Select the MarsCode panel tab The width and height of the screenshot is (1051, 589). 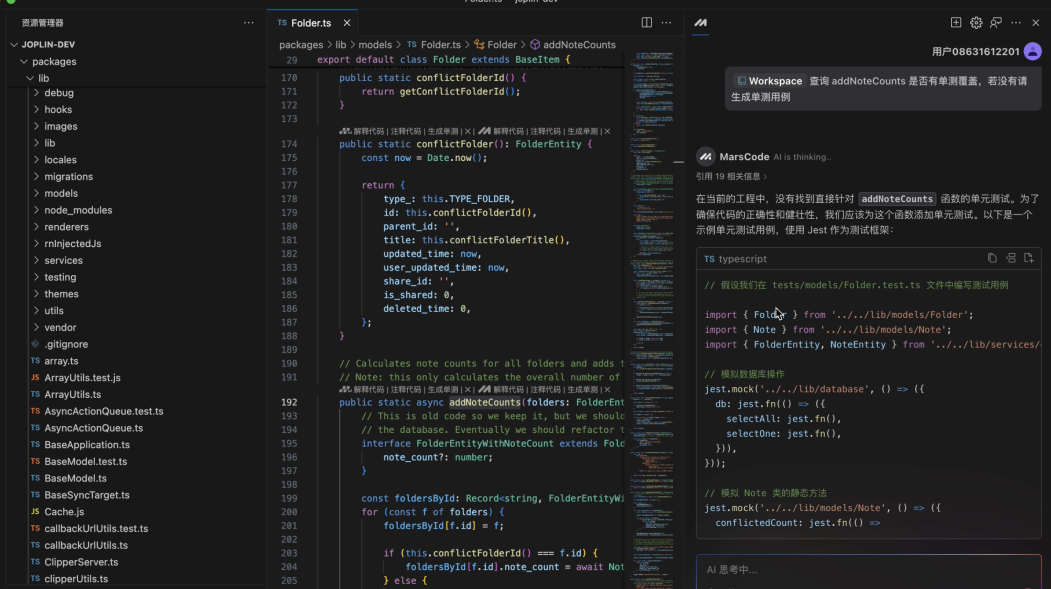click(701, 23)
